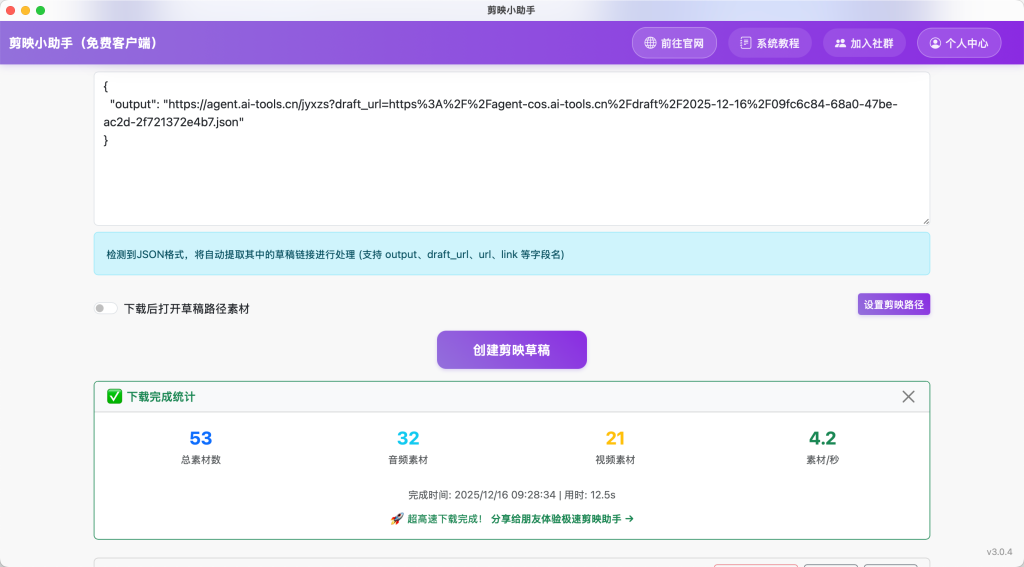The image size is (1024, 567).
Task: Click the blue number 53
Action: click(200, 438)
